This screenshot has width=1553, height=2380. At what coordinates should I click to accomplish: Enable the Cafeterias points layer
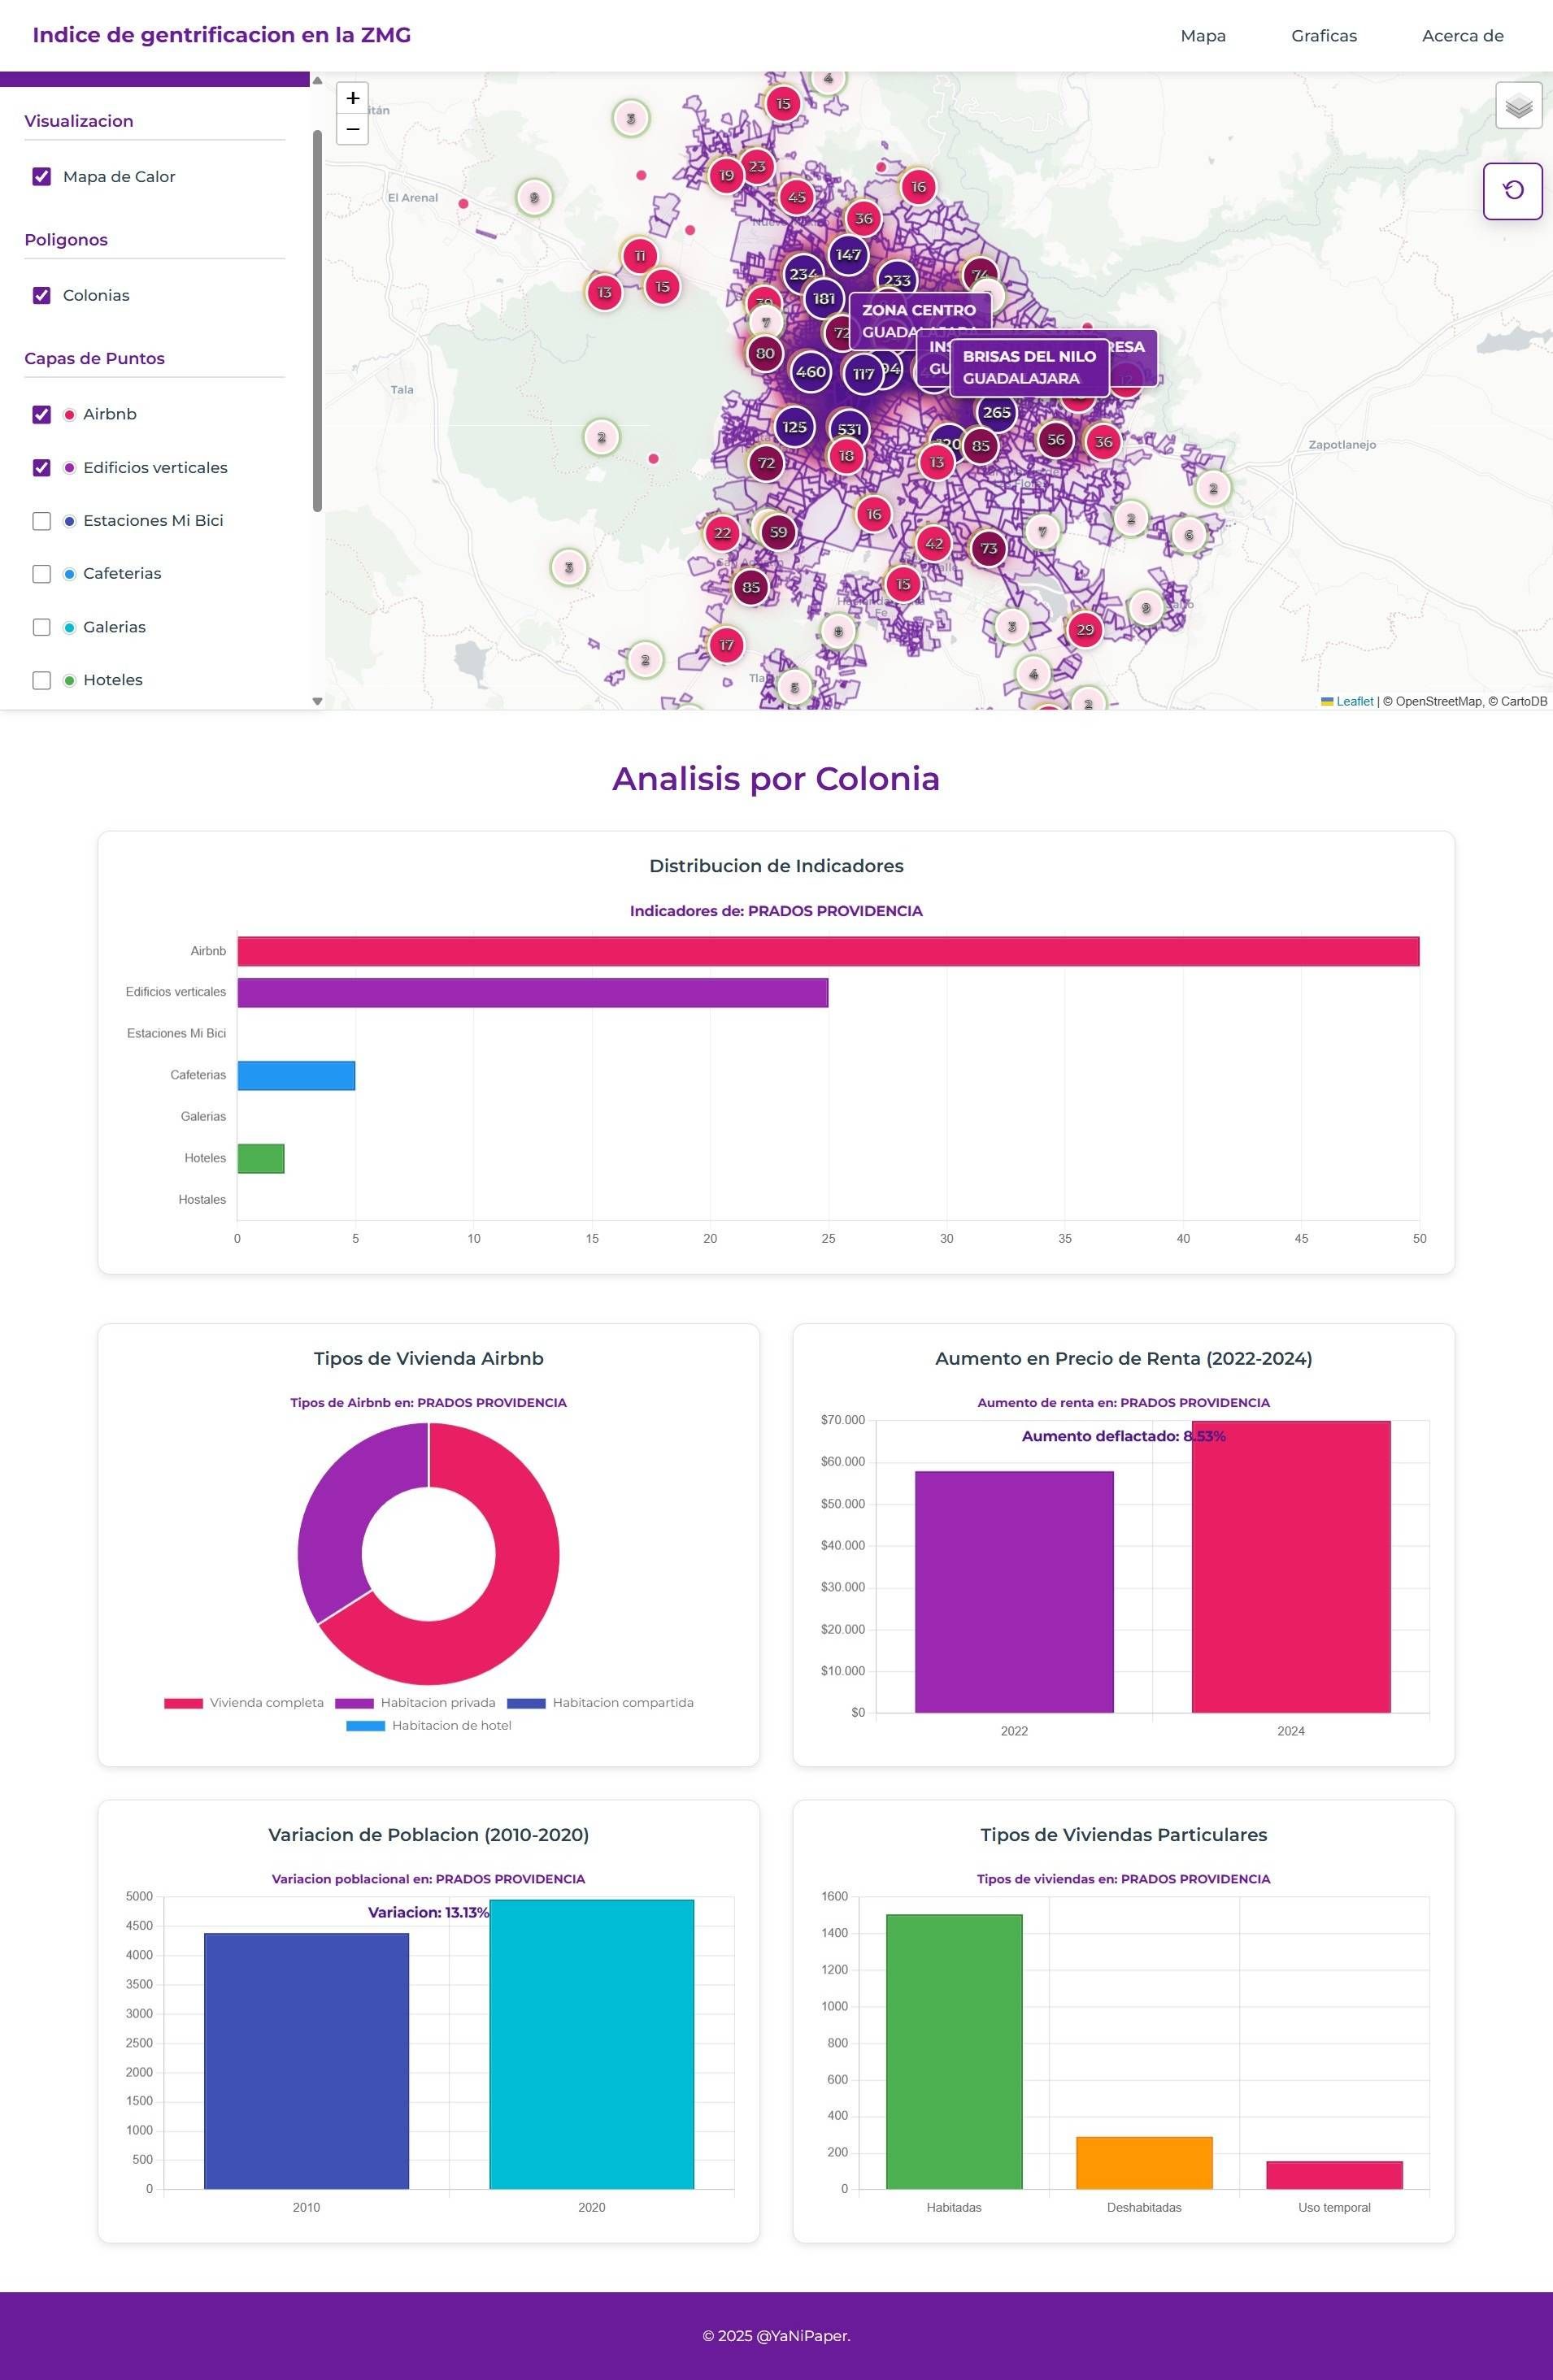pyautogui.click(x=41, y=574)
